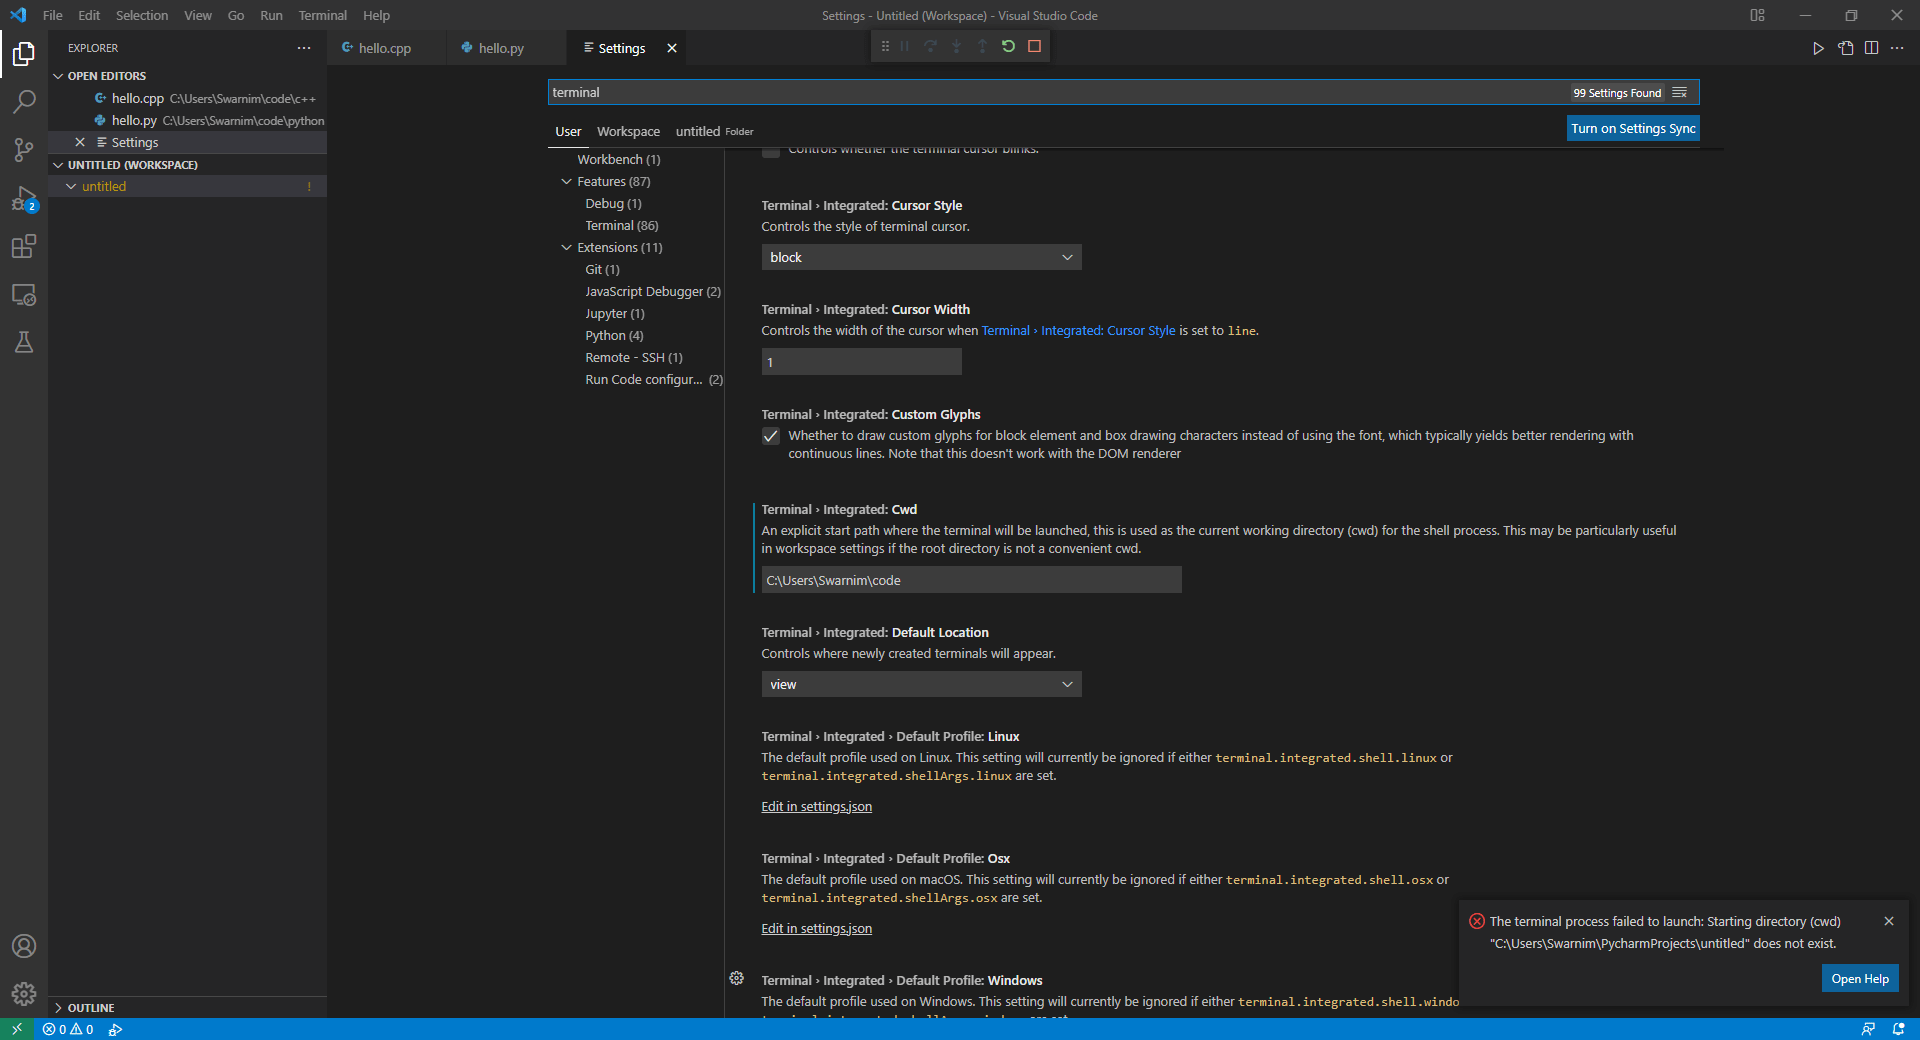Switch to the hello.cpp editor tab
1920x1040 pixels.
tap(386, 48)
